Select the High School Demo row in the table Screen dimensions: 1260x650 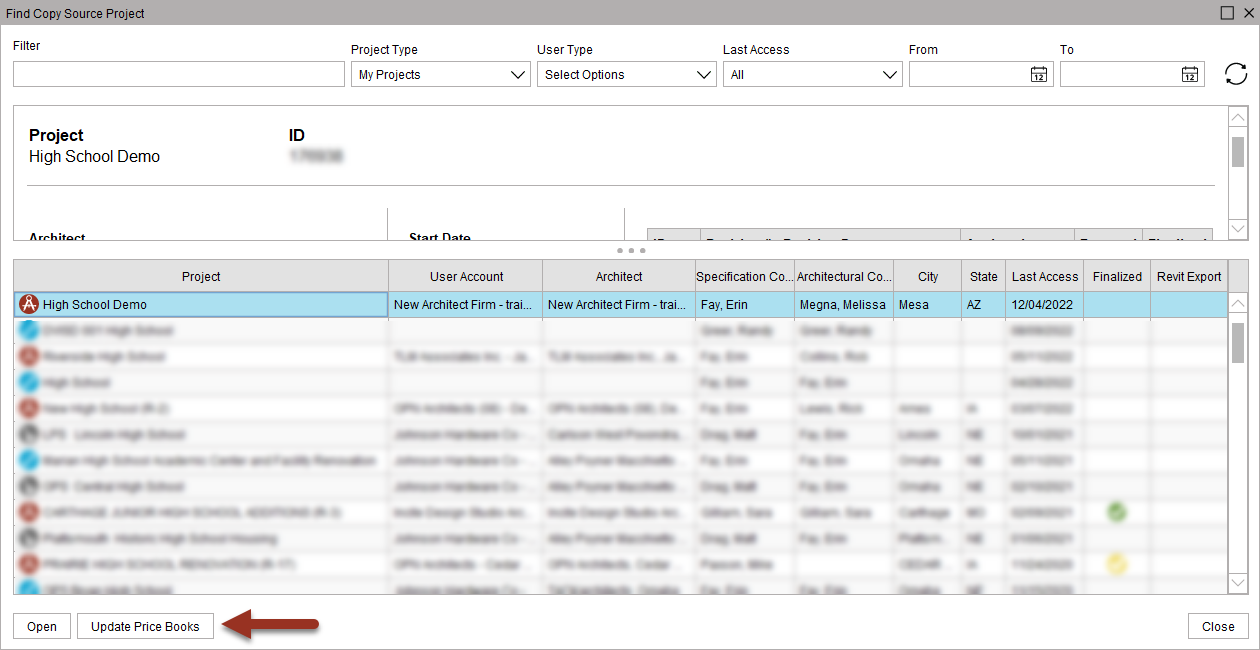click(x=200, y=304)
